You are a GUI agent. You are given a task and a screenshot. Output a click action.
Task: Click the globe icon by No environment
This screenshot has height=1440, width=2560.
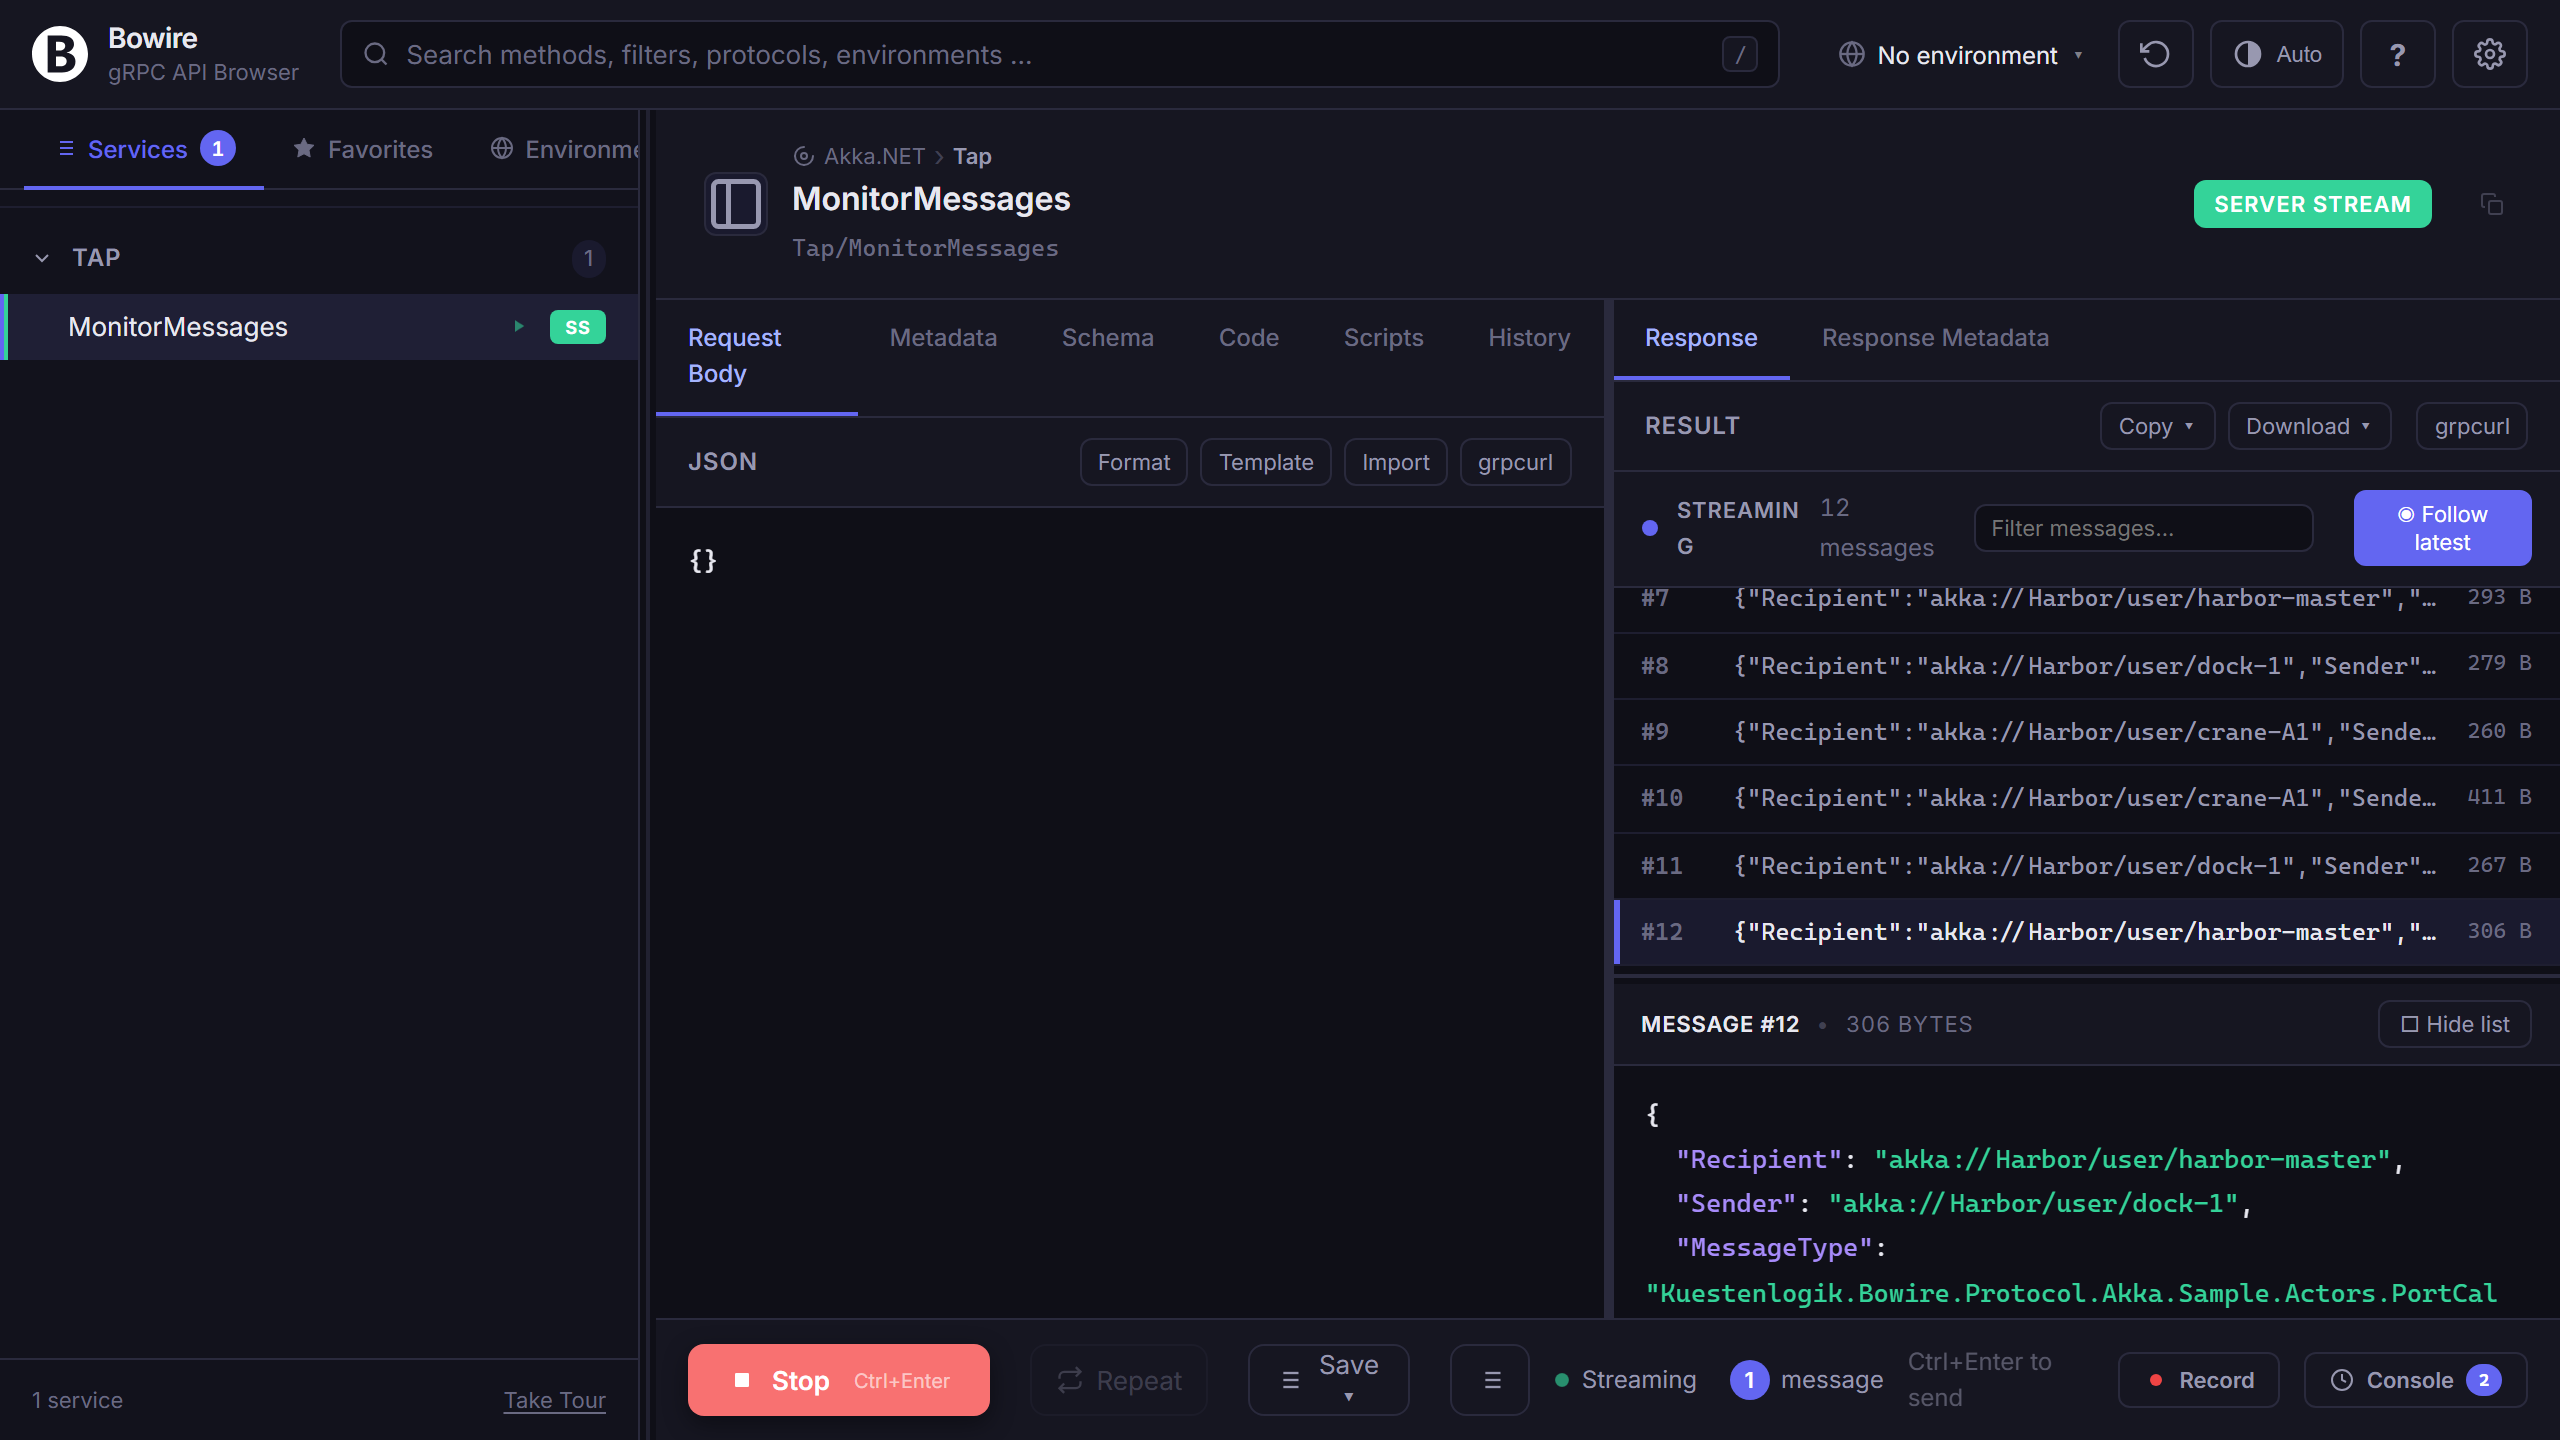pyautogui.click(x=1851, y=54)
